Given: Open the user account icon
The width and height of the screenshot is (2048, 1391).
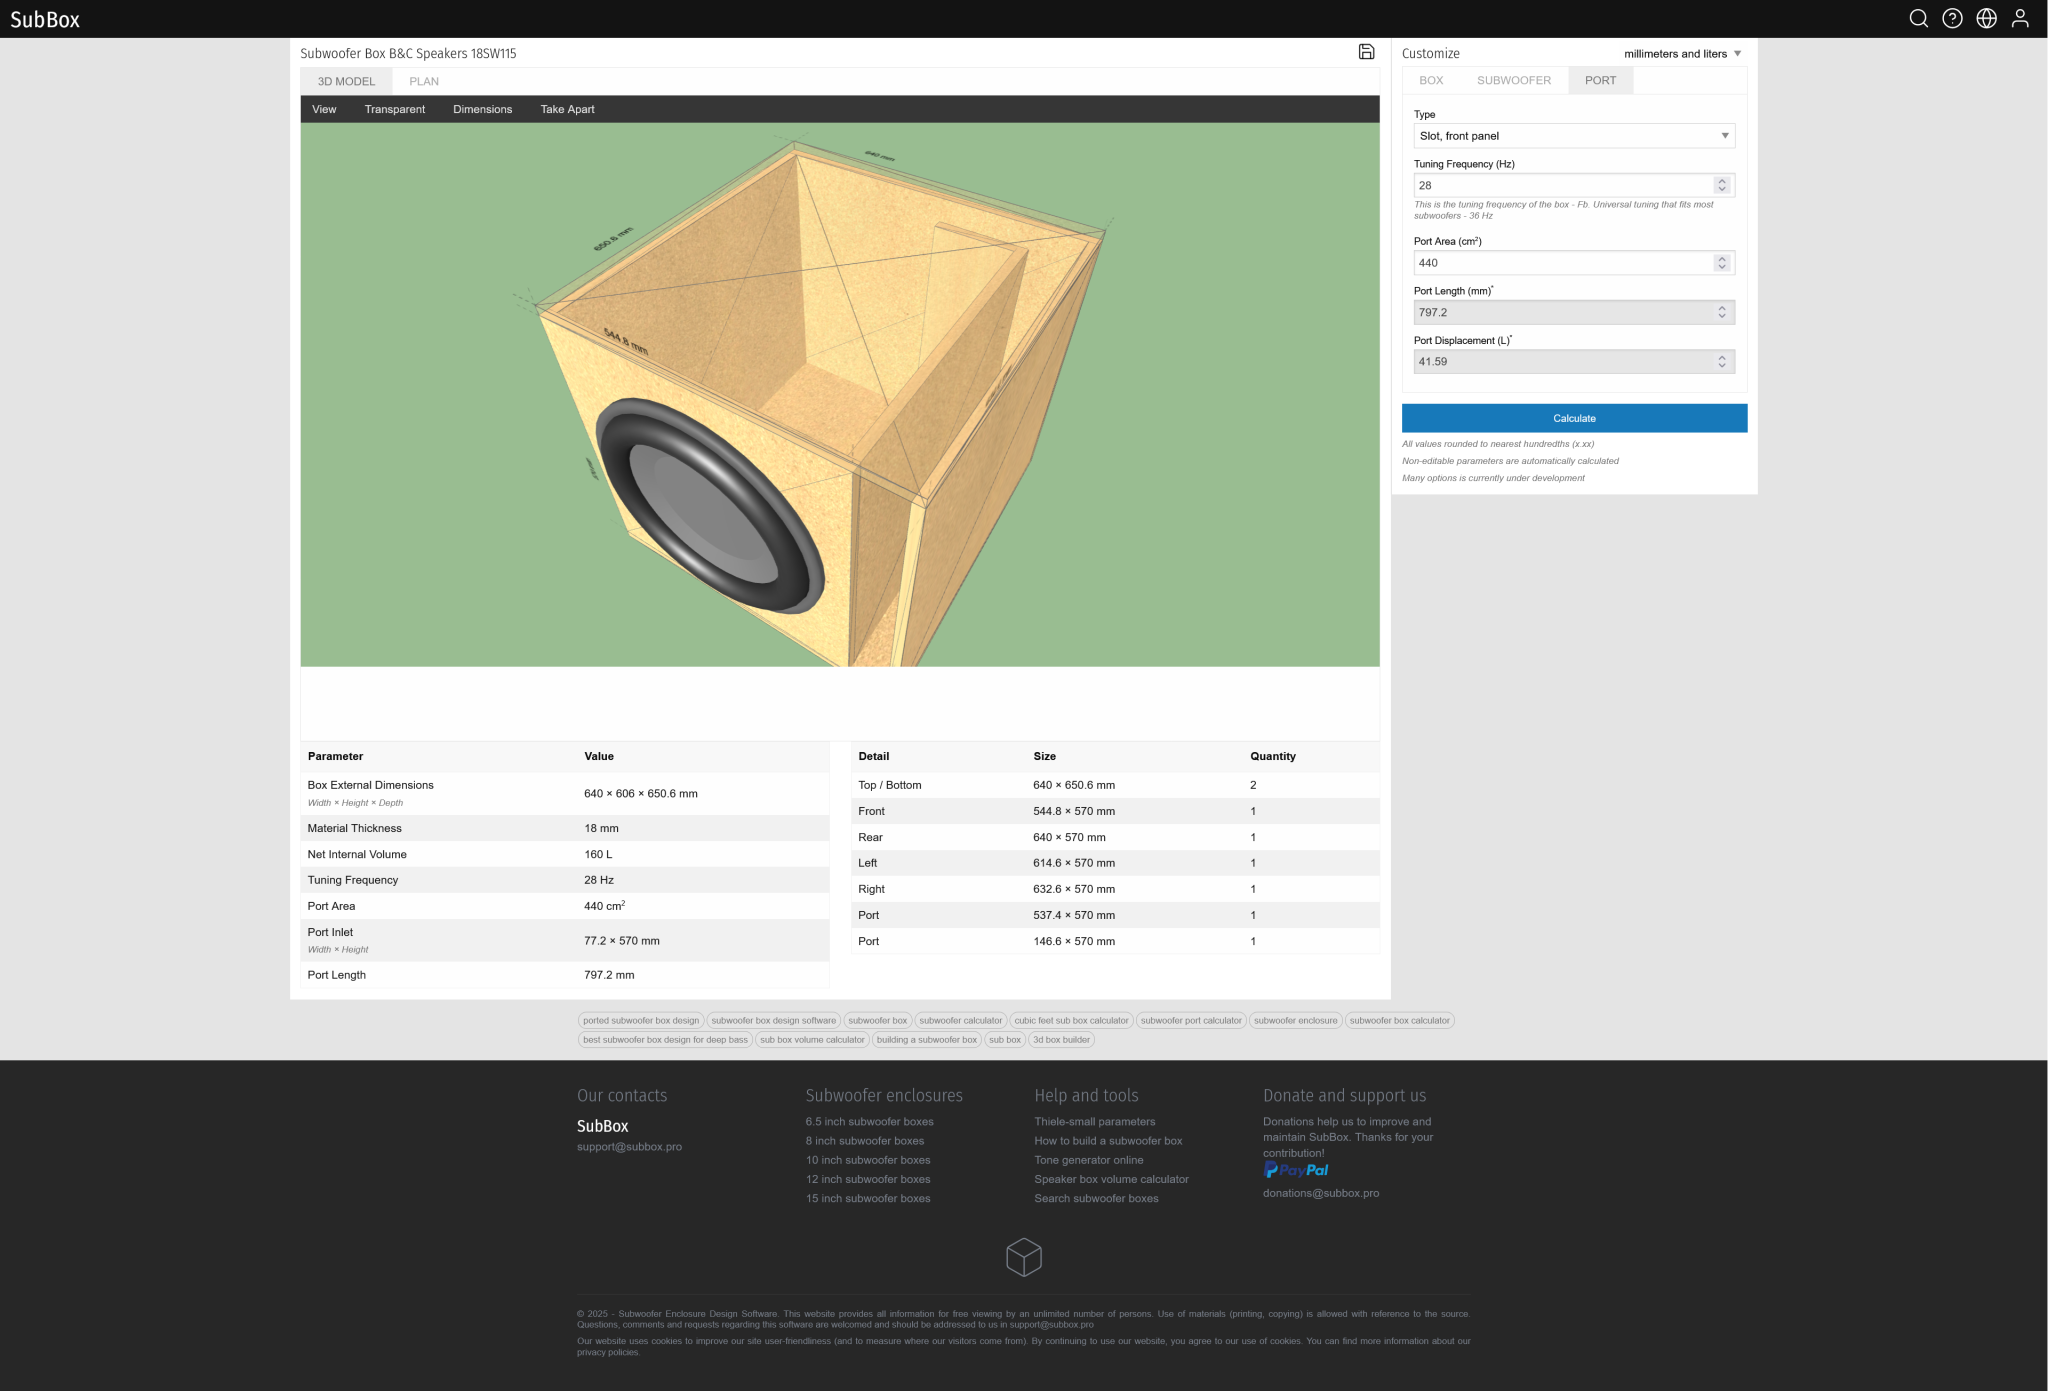Looking at the screenshot, I should click(2020, 19).
